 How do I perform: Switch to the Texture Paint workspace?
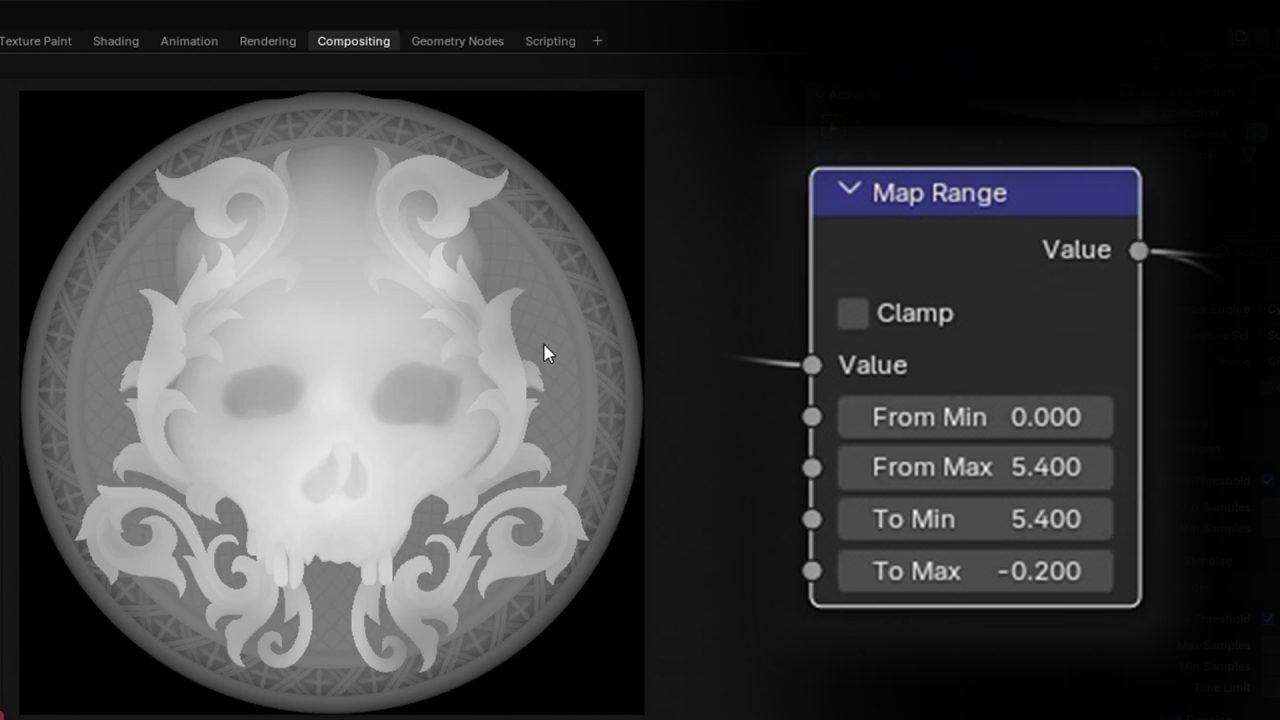(34, 41)
